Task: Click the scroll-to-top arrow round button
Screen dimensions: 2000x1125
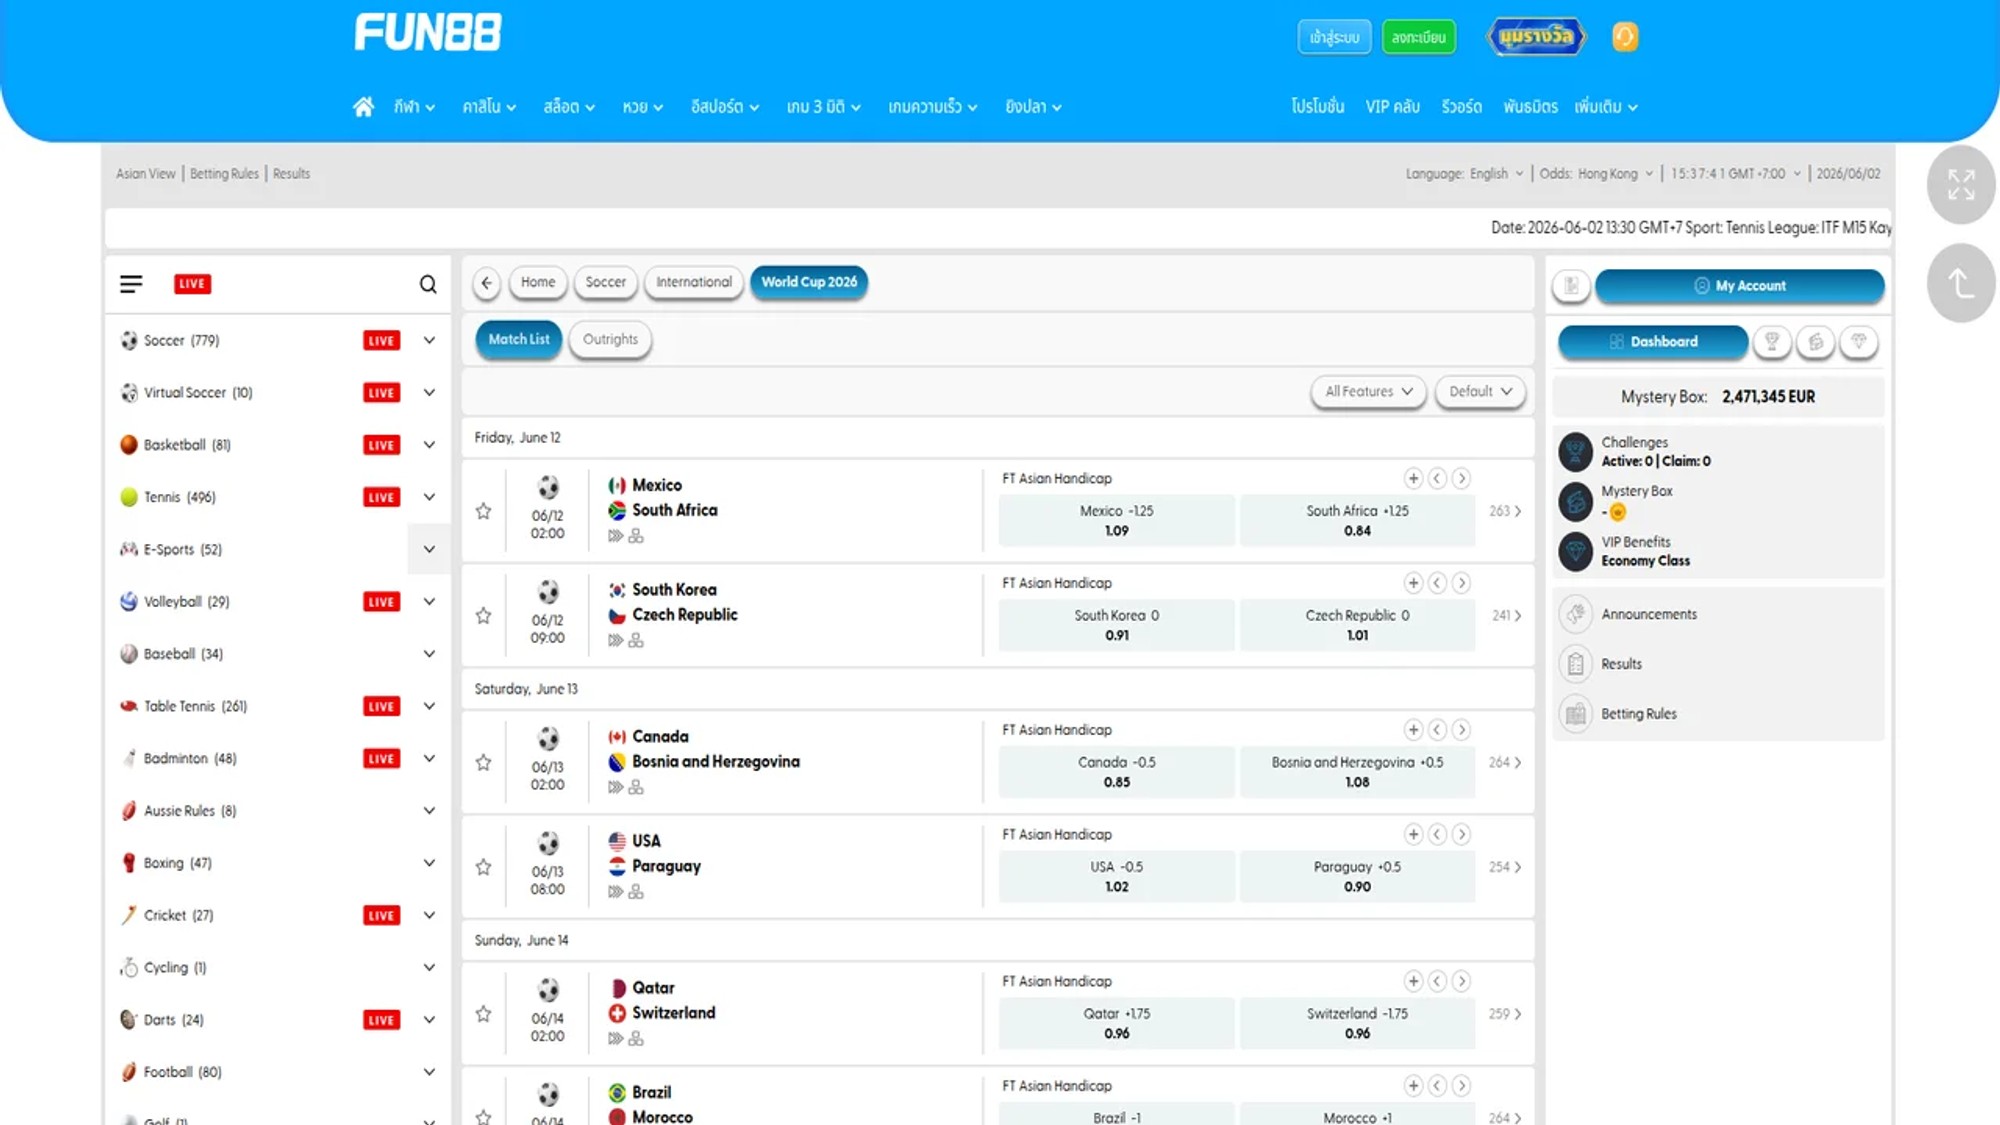Action: point(1961,283)
